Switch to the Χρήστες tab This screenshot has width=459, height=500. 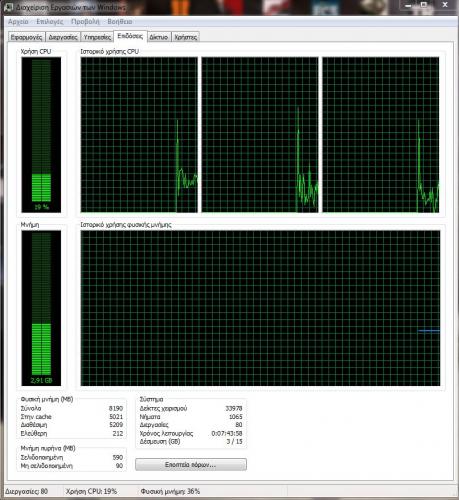186,37
